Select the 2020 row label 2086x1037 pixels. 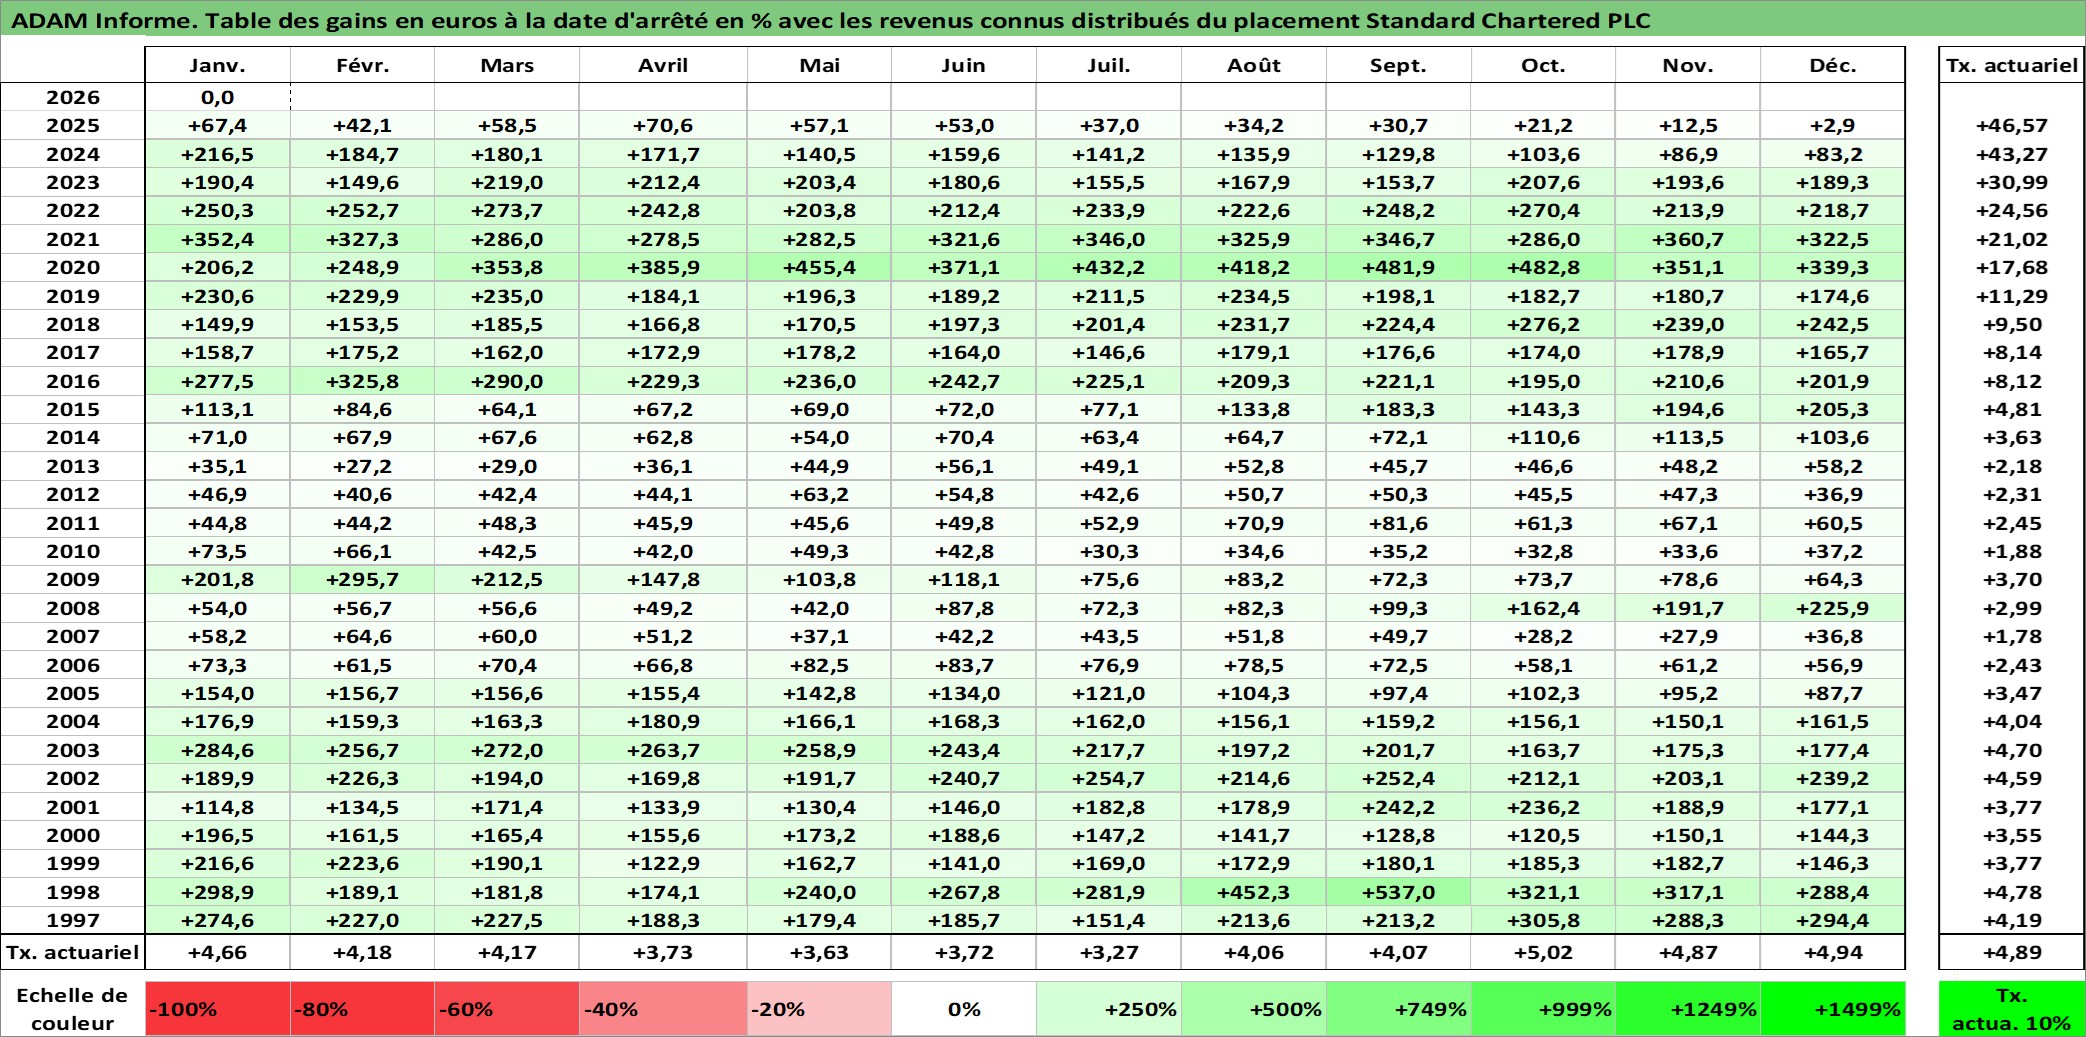point(73,267)
